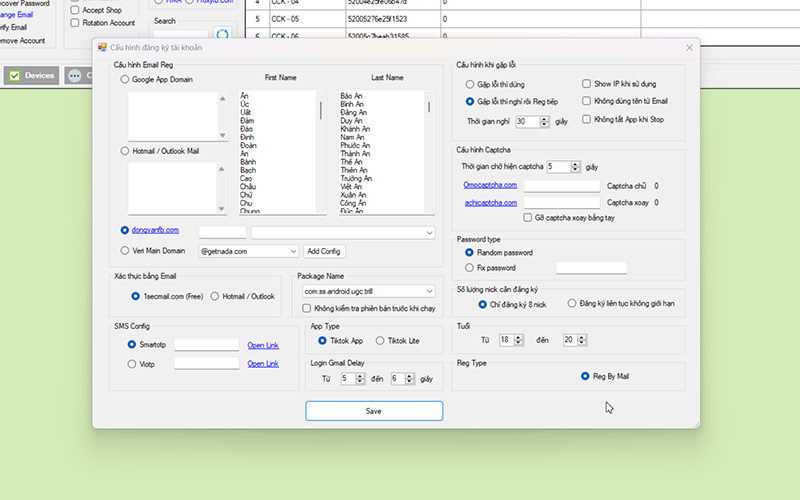
Task: Choose 1secmail.com (Free) verification
Action: pyautogui.click(x=135, y=296)
